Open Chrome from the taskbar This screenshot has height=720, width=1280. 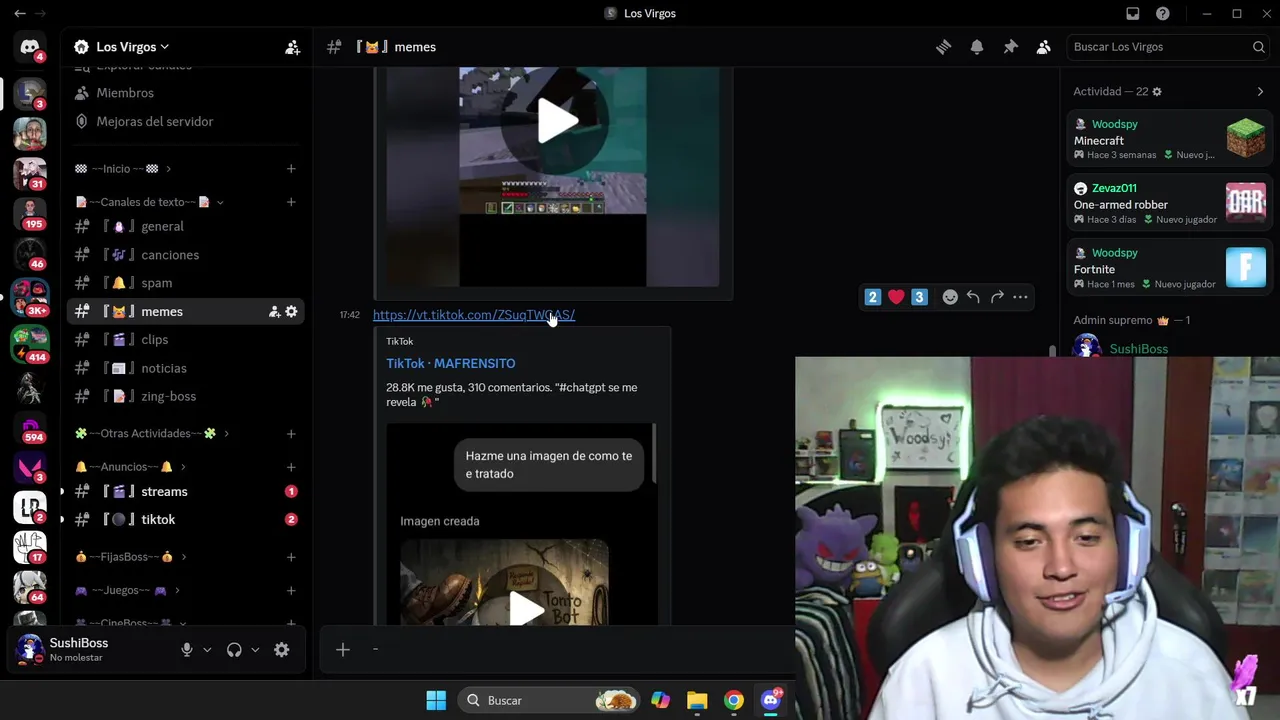734,700
